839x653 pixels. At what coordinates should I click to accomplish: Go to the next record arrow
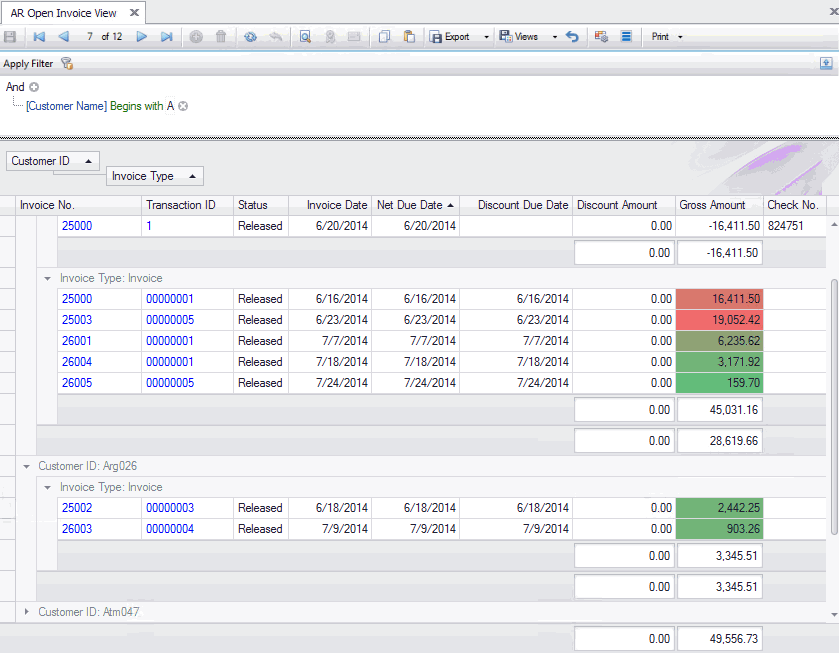(x=142, y=37)
